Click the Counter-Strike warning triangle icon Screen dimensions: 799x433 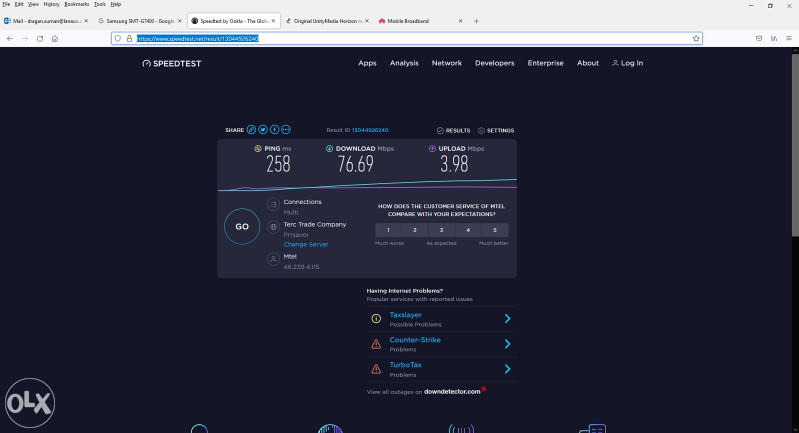click(x=376, y=344)
